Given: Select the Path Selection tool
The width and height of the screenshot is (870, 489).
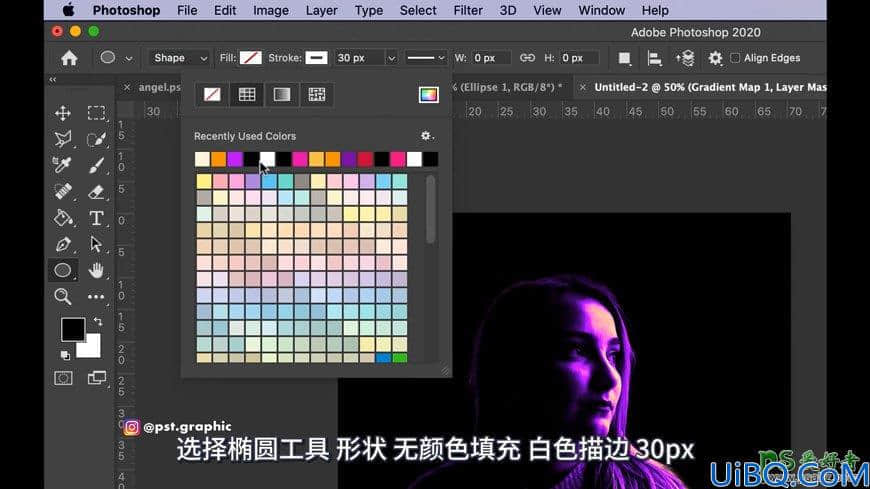Looking at the screenshot, I should click(x=96, y=244).
